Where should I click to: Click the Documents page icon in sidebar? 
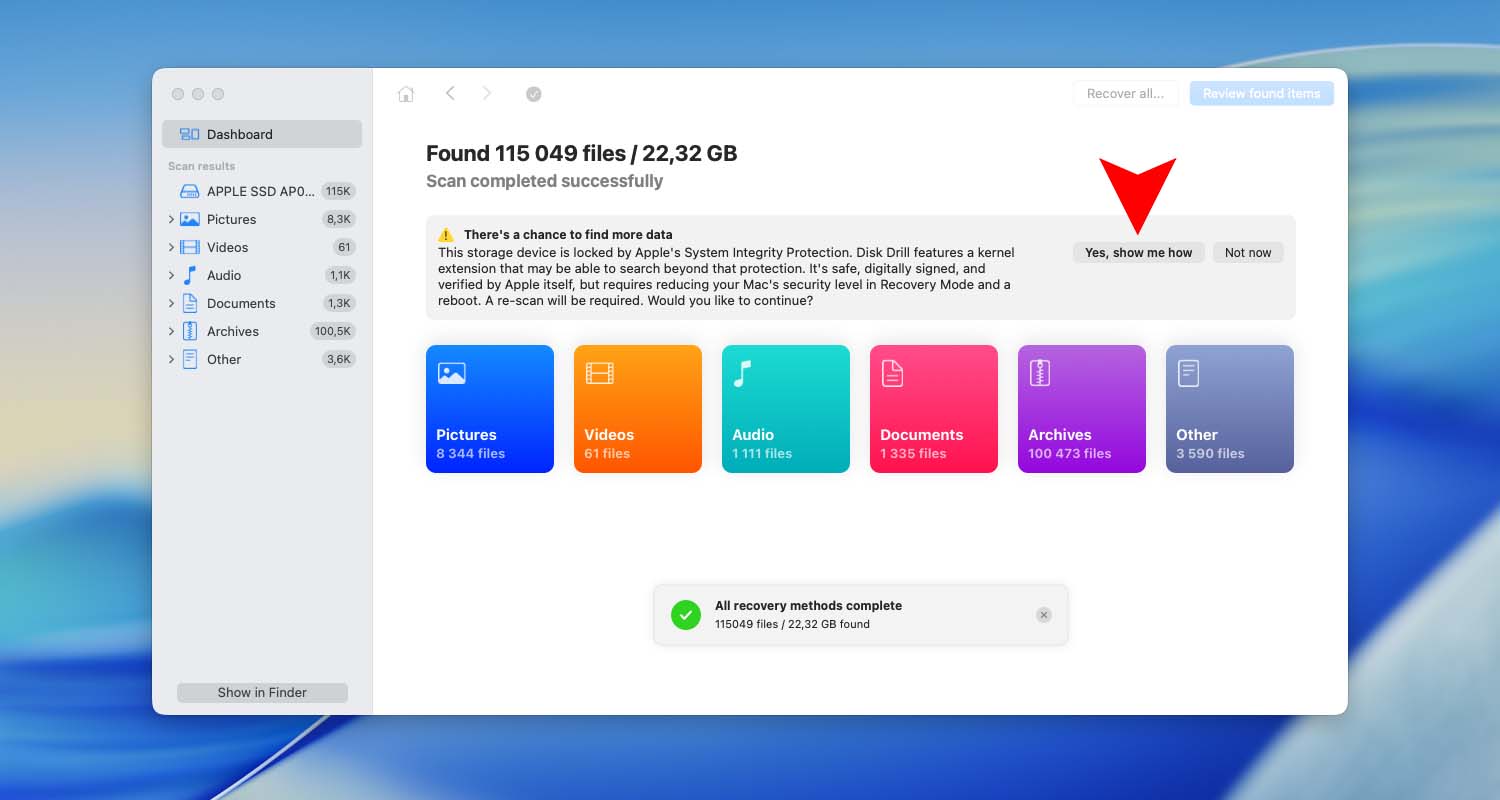click(x=189, y=303)
